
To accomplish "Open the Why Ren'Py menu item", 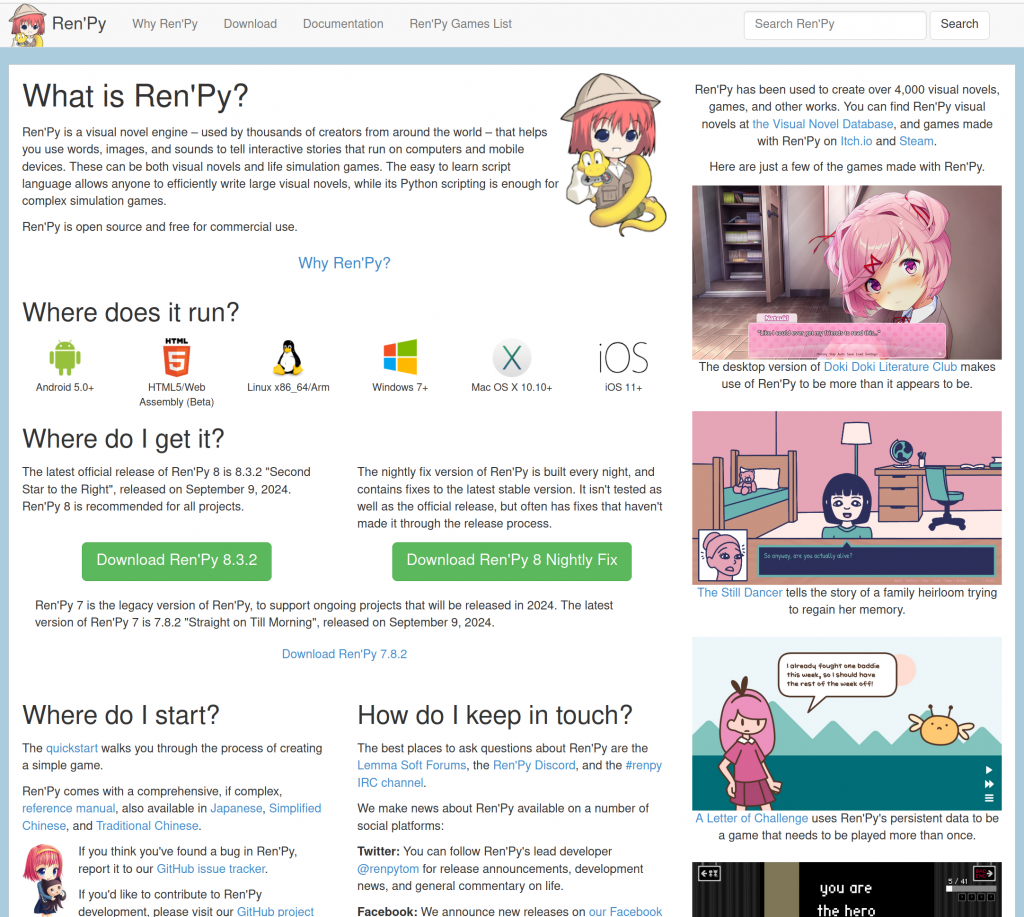I will pyautogui.click(x=165, y=24).
